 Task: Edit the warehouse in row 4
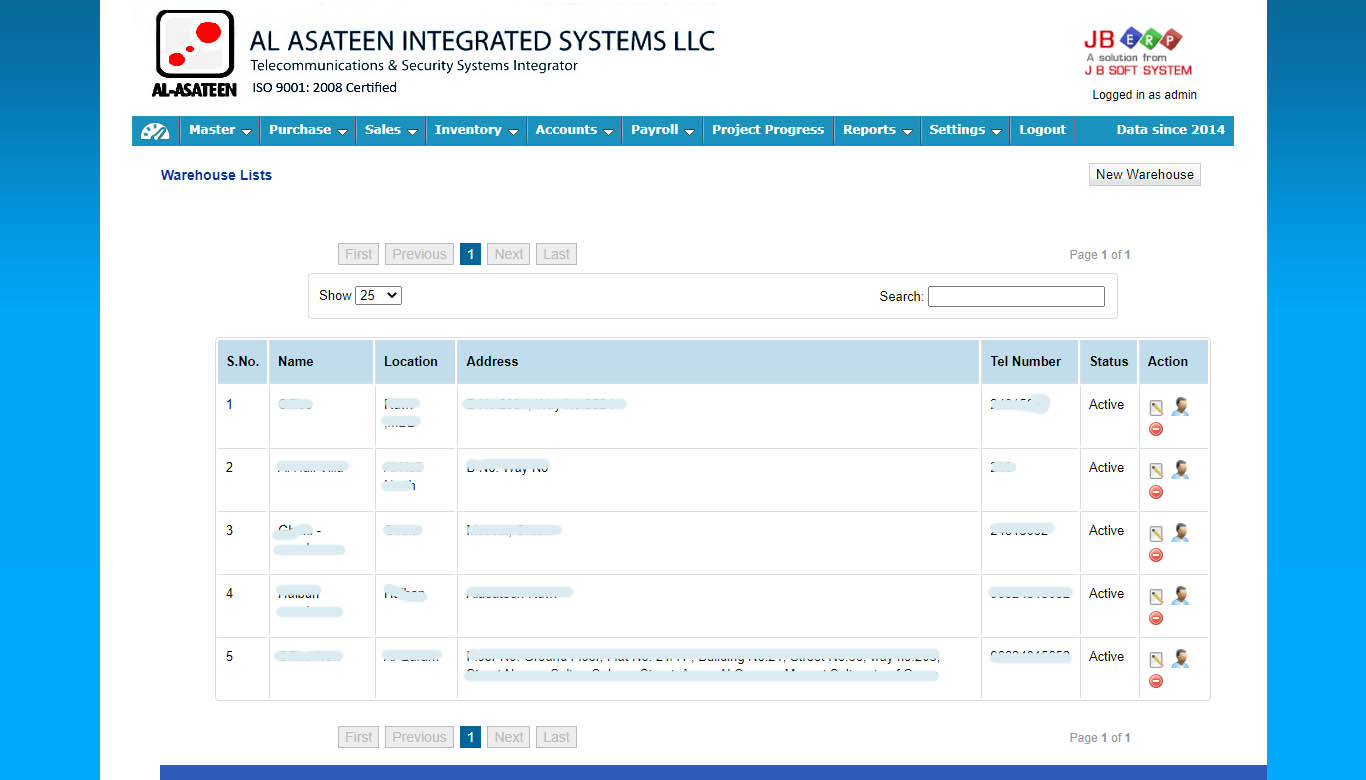(x=1156, y=597)
